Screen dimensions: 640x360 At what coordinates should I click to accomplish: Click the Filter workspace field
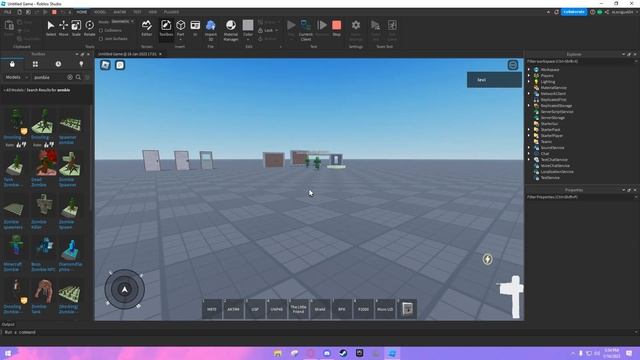[x=581, y=61]
